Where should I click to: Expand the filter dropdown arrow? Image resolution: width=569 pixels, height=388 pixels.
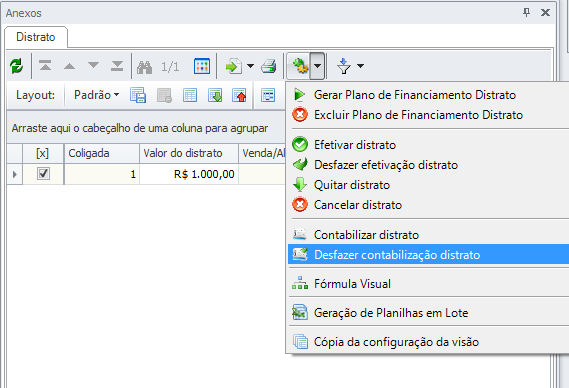click(x=360, y=66)
